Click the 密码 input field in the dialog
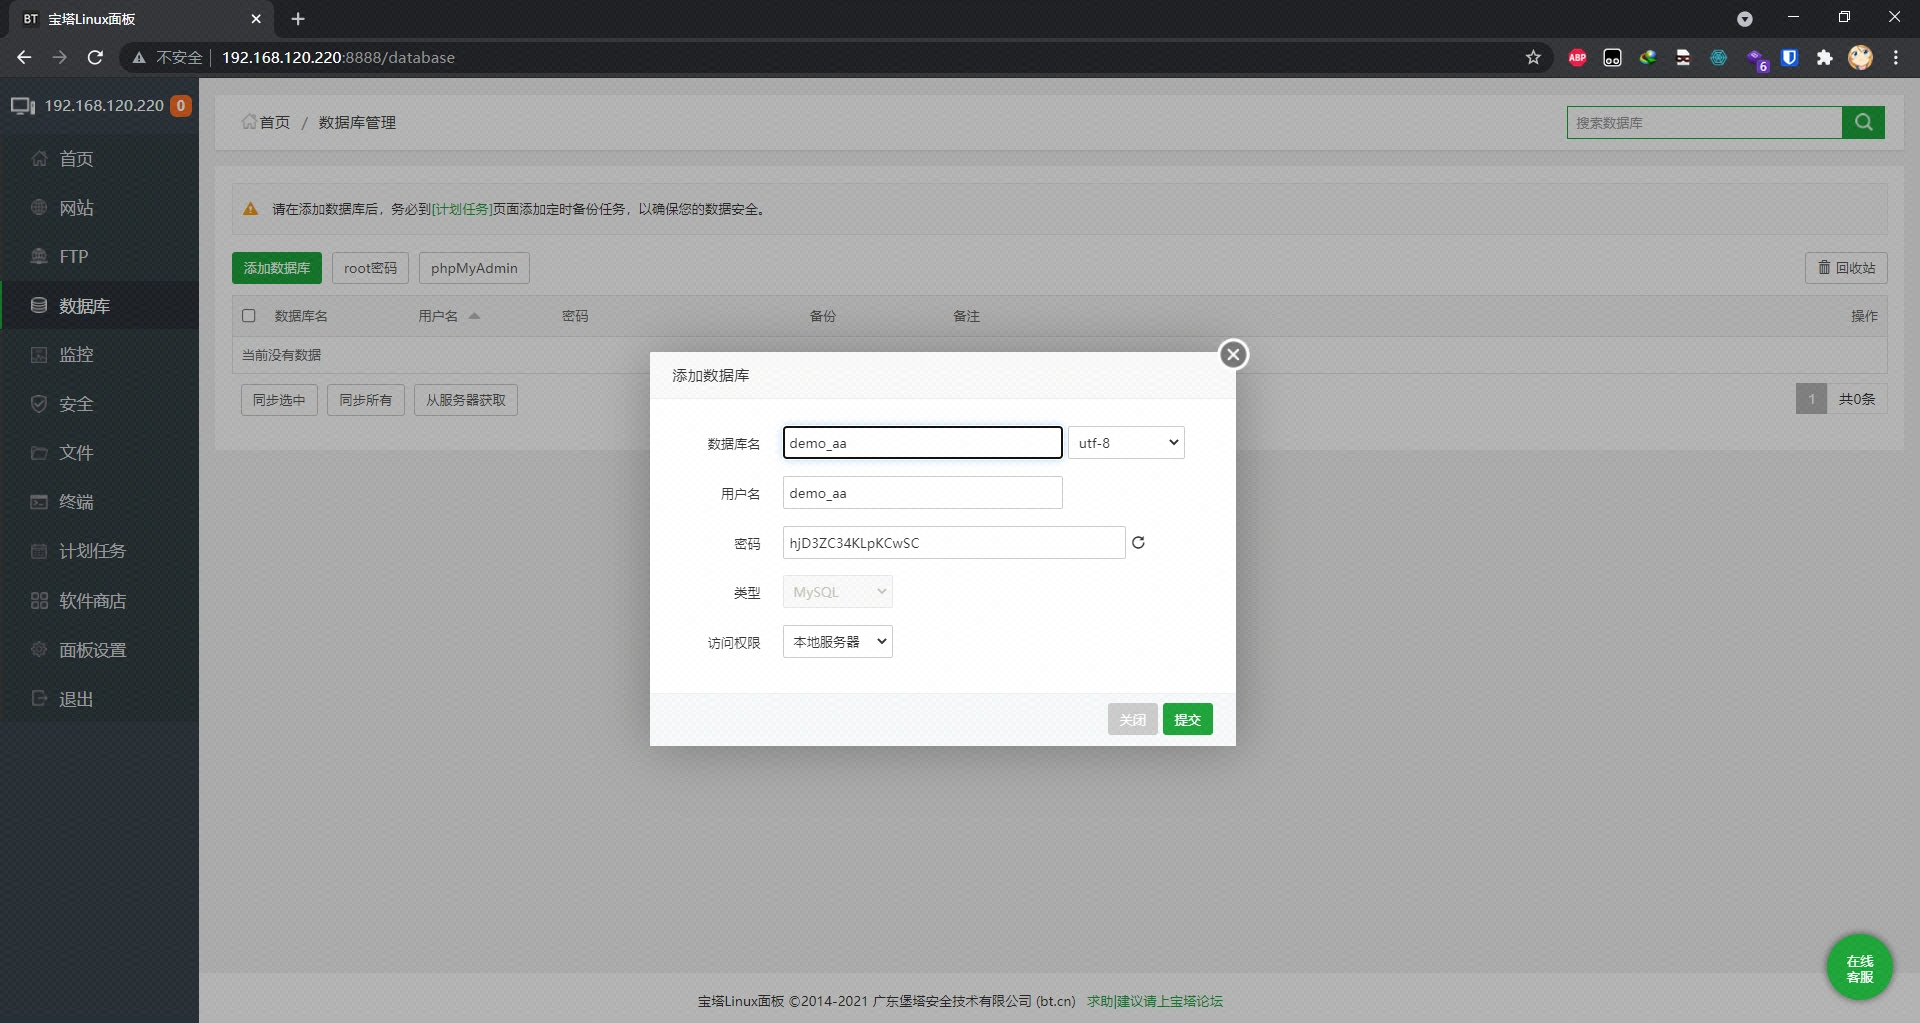 [954, 543]
